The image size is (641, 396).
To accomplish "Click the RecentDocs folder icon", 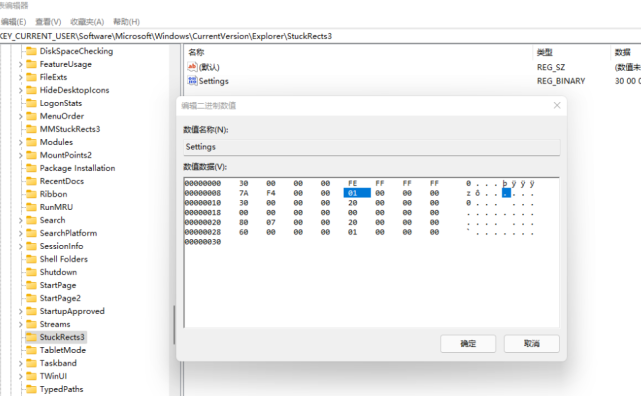I will click(31, 181).
